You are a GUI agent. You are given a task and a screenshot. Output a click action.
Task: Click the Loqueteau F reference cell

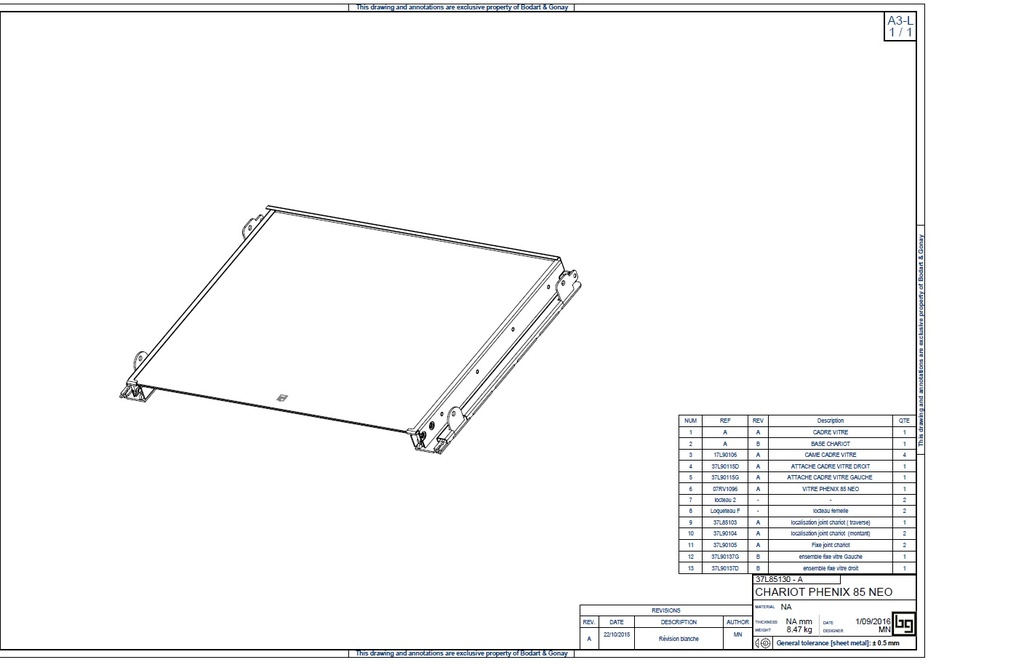click(724, 511)
